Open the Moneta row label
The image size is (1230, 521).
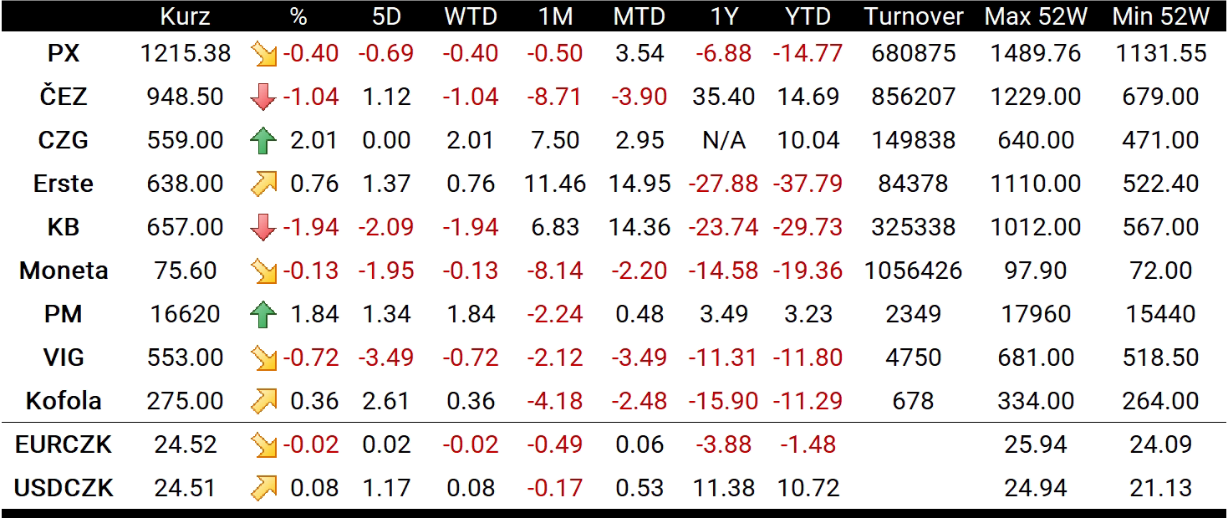[x=64, y=271]
